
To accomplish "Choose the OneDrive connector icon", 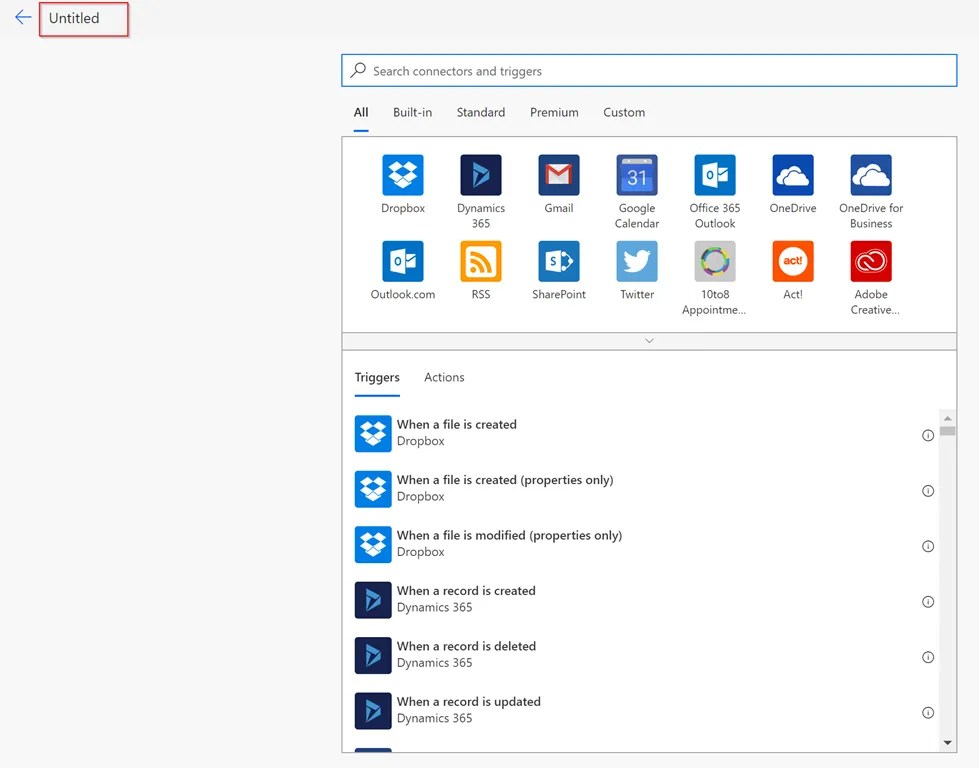I will point(793,175).
